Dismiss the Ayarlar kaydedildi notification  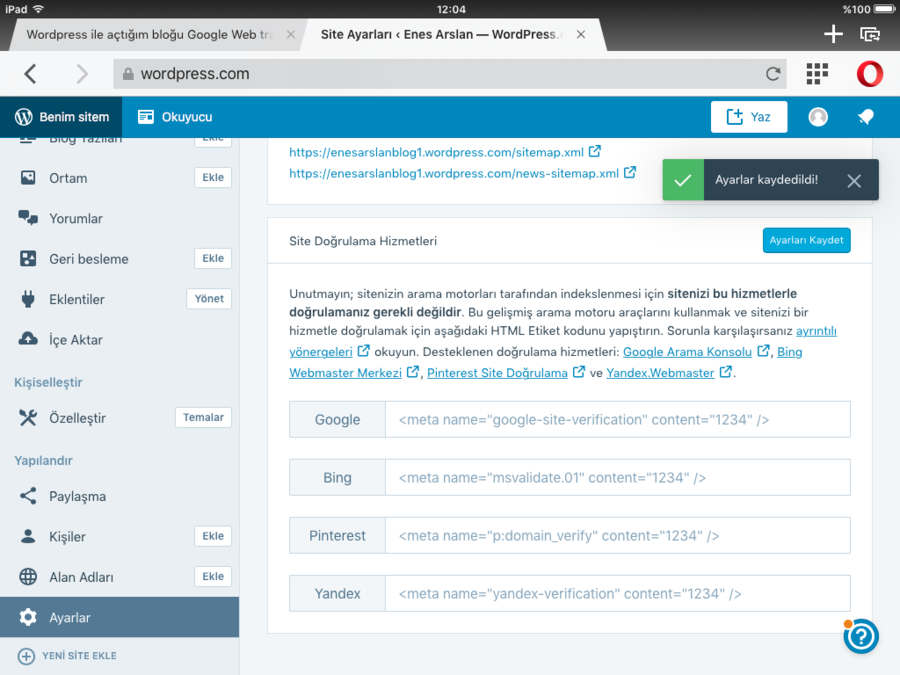854,181
